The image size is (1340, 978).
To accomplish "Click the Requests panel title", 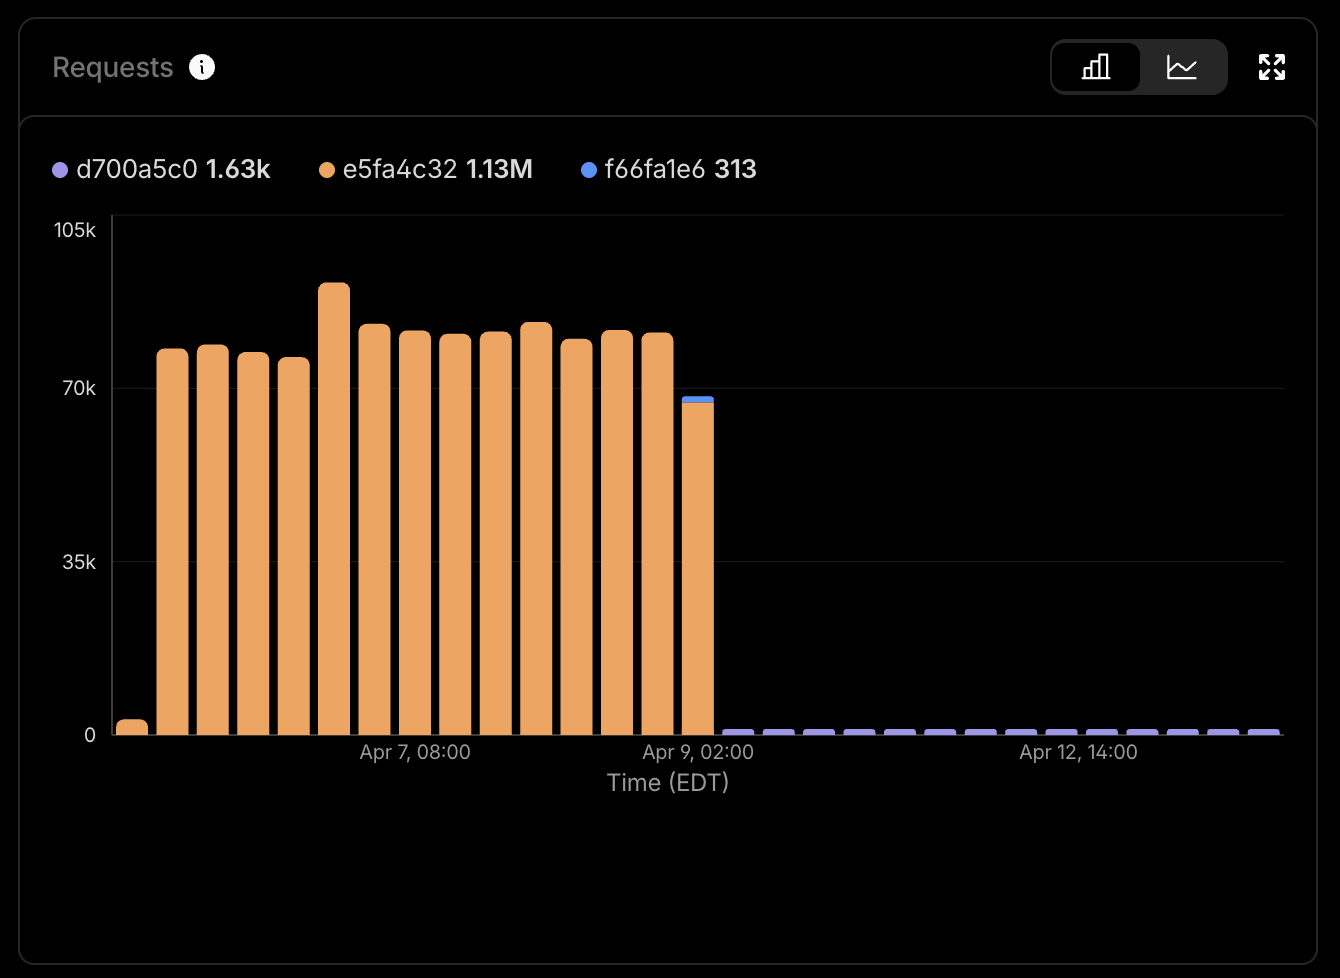I will pyautogui.click(x=112, y=67).
